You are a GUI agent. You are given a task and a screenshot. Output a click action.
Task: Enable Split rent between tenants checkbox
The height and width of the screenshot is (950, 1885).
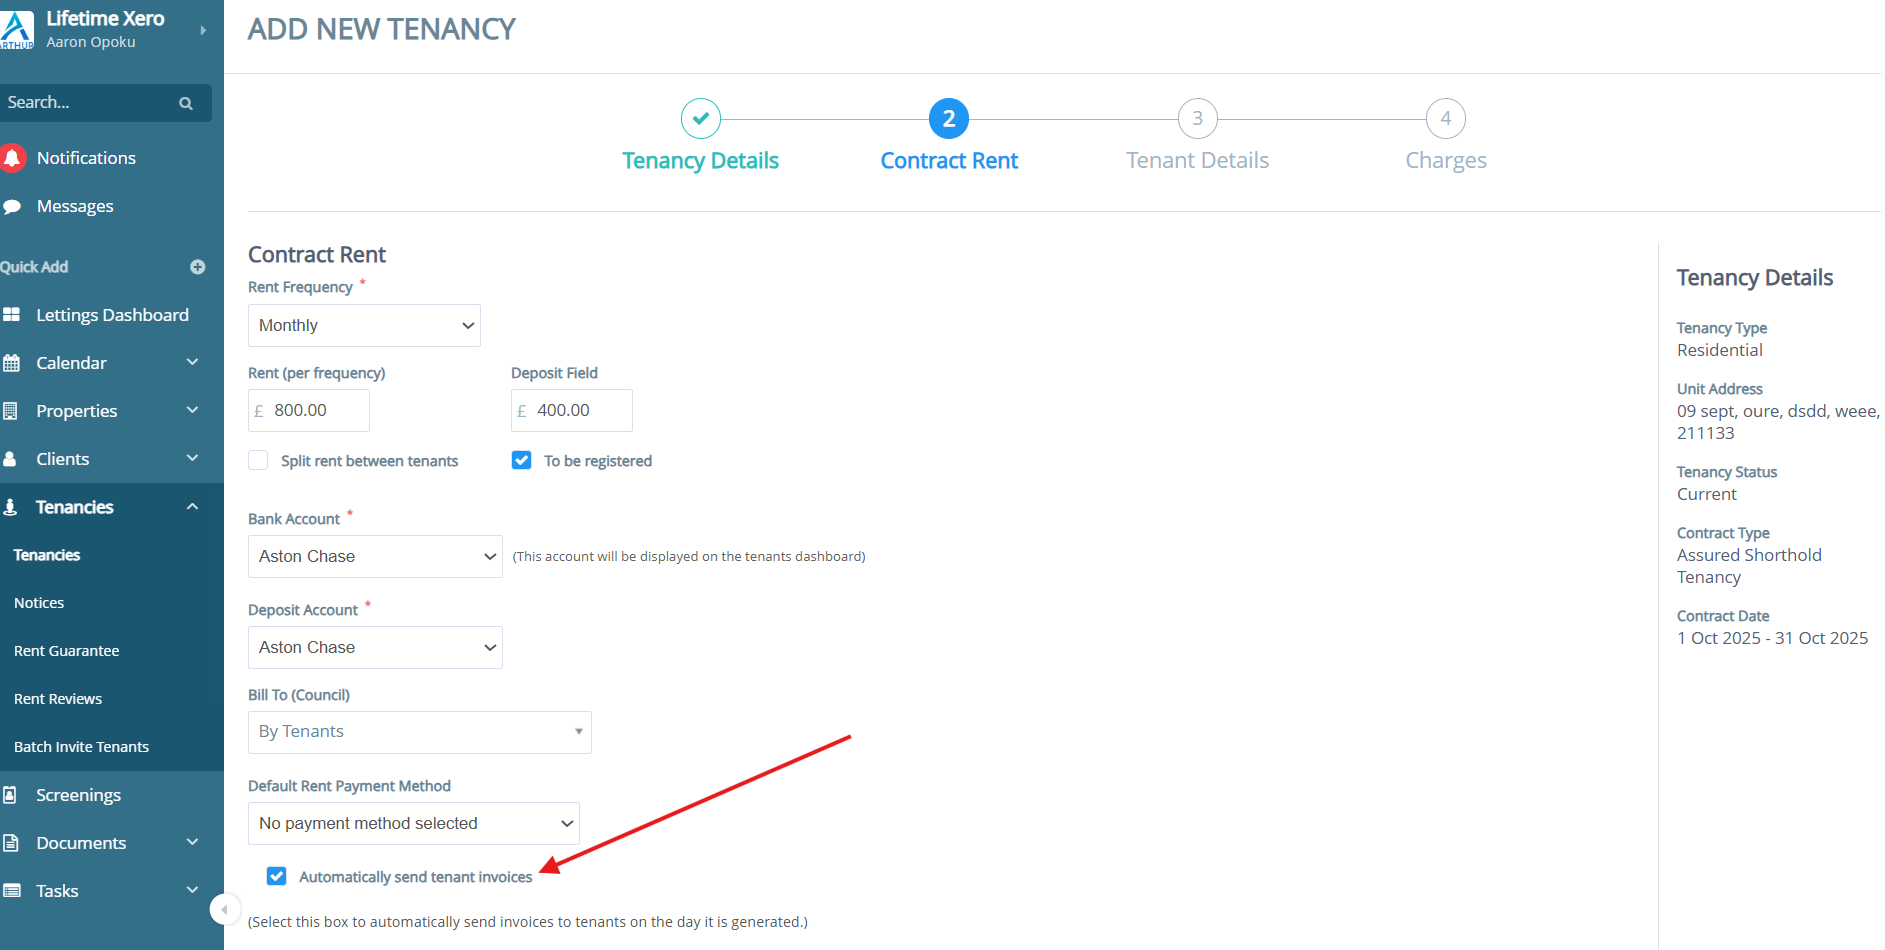coord(258,460)
